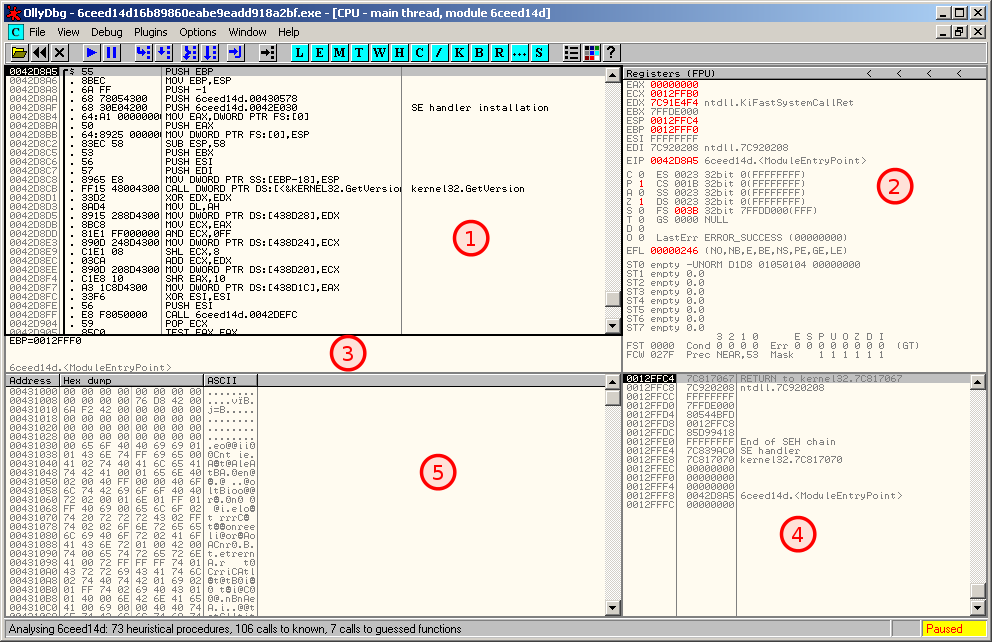The height and width of the screenshot is (642, 992).
Task: Click the Hex dump column header
Action: click(130, 381)
